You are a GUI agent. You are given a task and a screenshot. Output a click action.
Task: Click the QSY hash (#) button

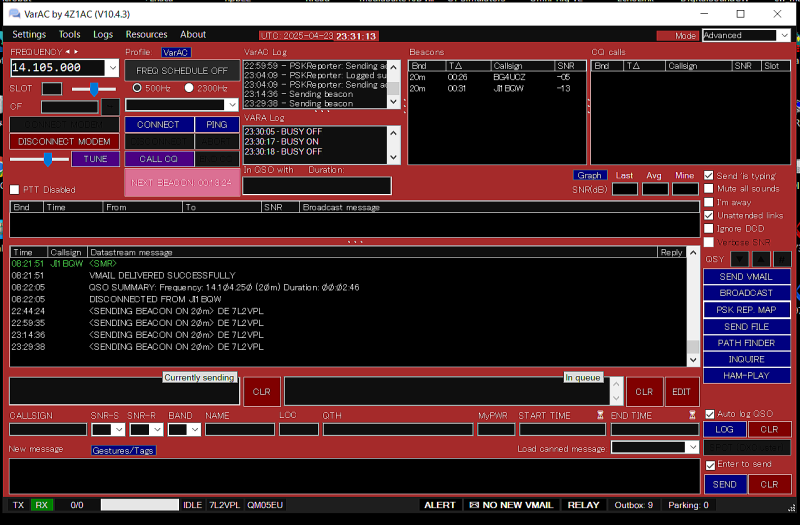point(782,259)
